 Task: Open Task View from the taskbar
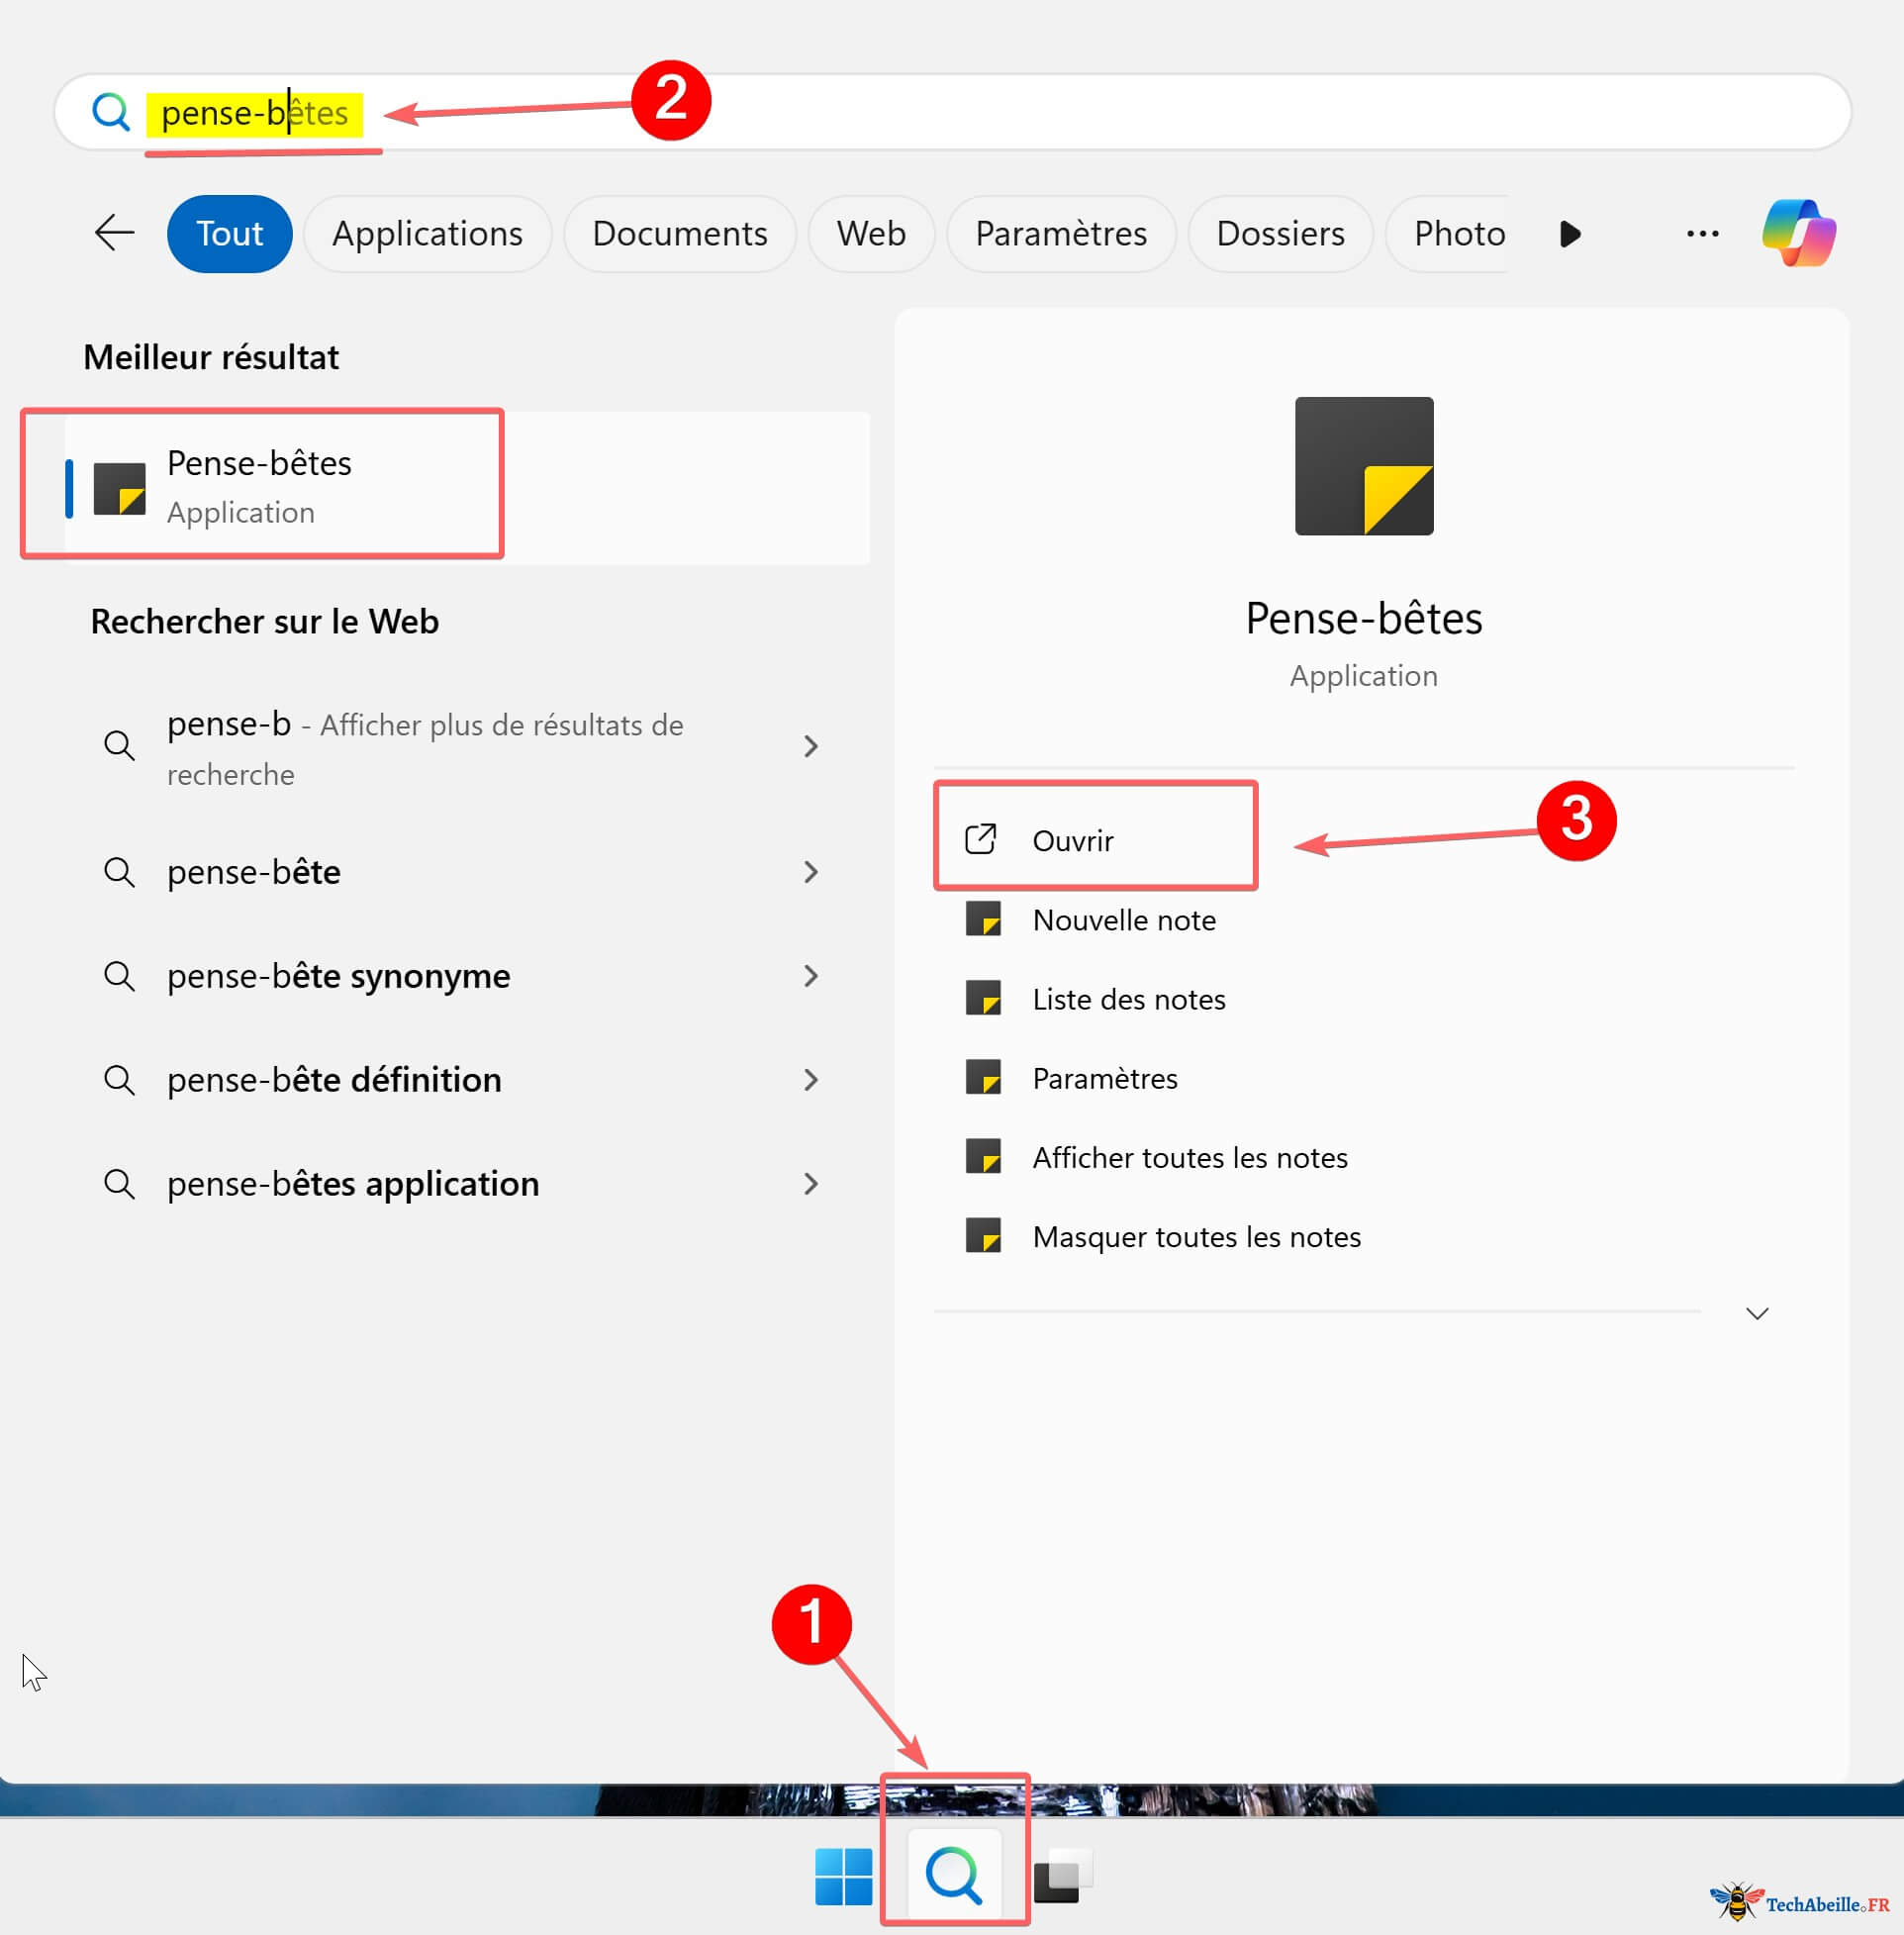coord(1062,1876)
